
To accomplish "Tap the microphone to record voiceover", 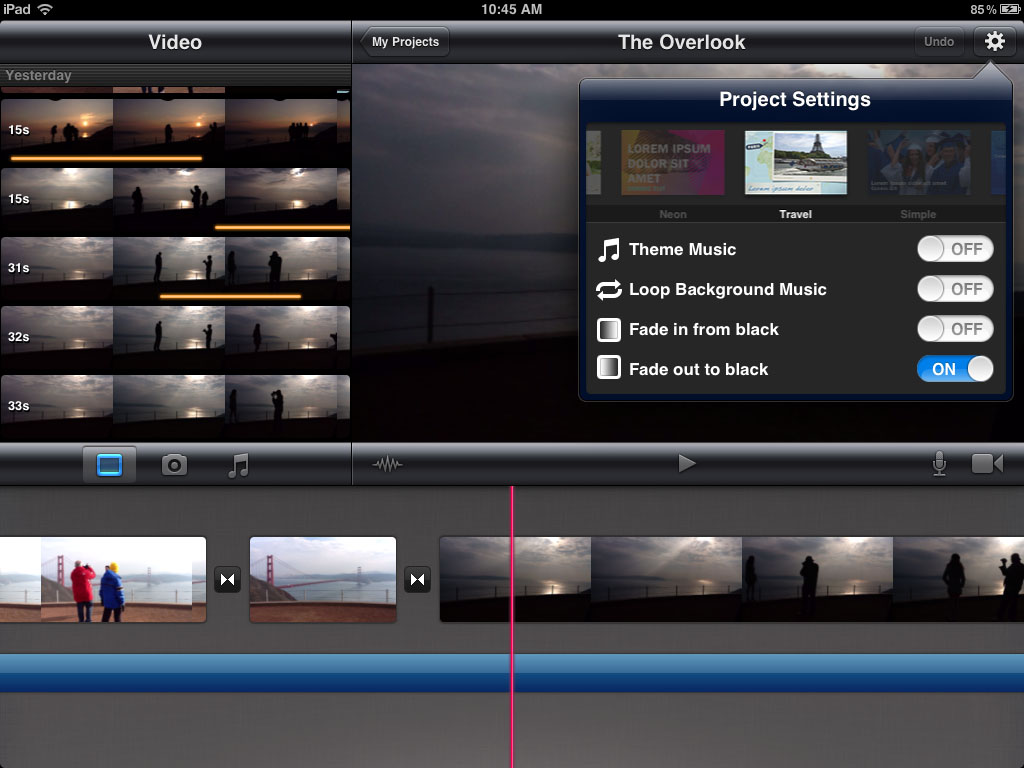I will pos(939,464).
